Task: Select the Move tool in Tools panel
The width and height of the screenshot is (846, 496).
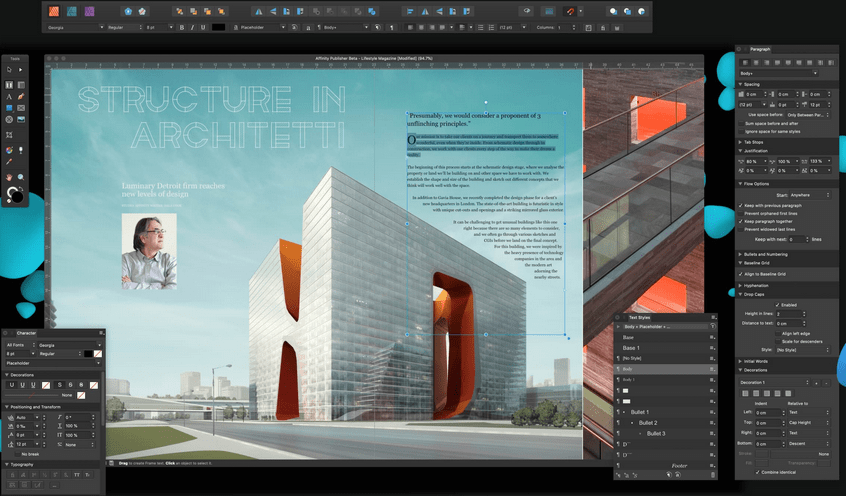Action: click(9, 70)
